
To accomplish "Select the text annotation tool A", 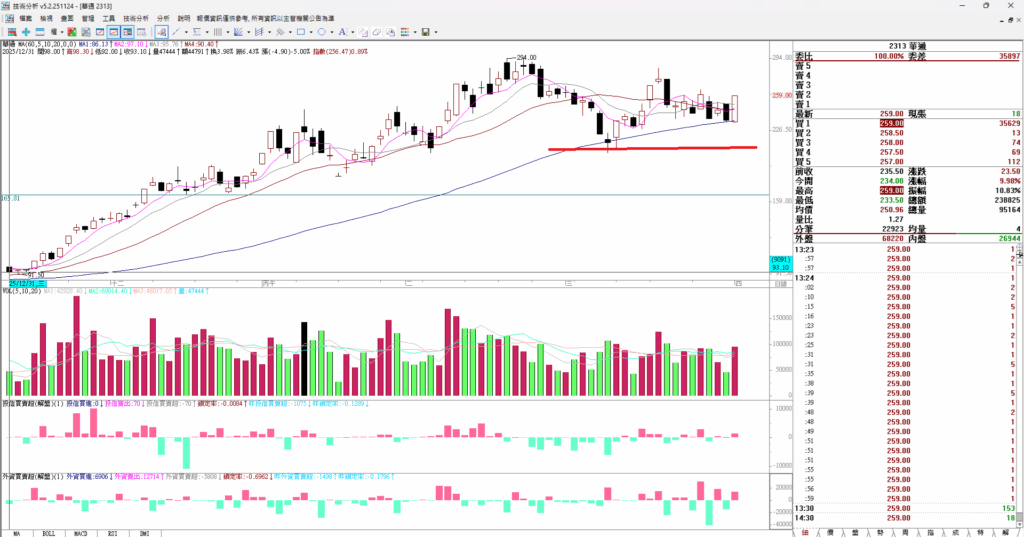I will (x=342, y=31).
